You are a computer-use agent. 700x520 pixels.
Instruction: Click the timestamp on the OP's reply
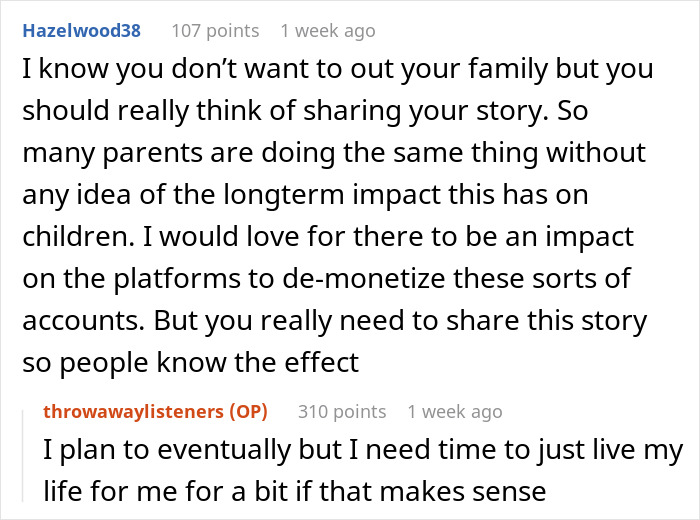tap(455, 412)
